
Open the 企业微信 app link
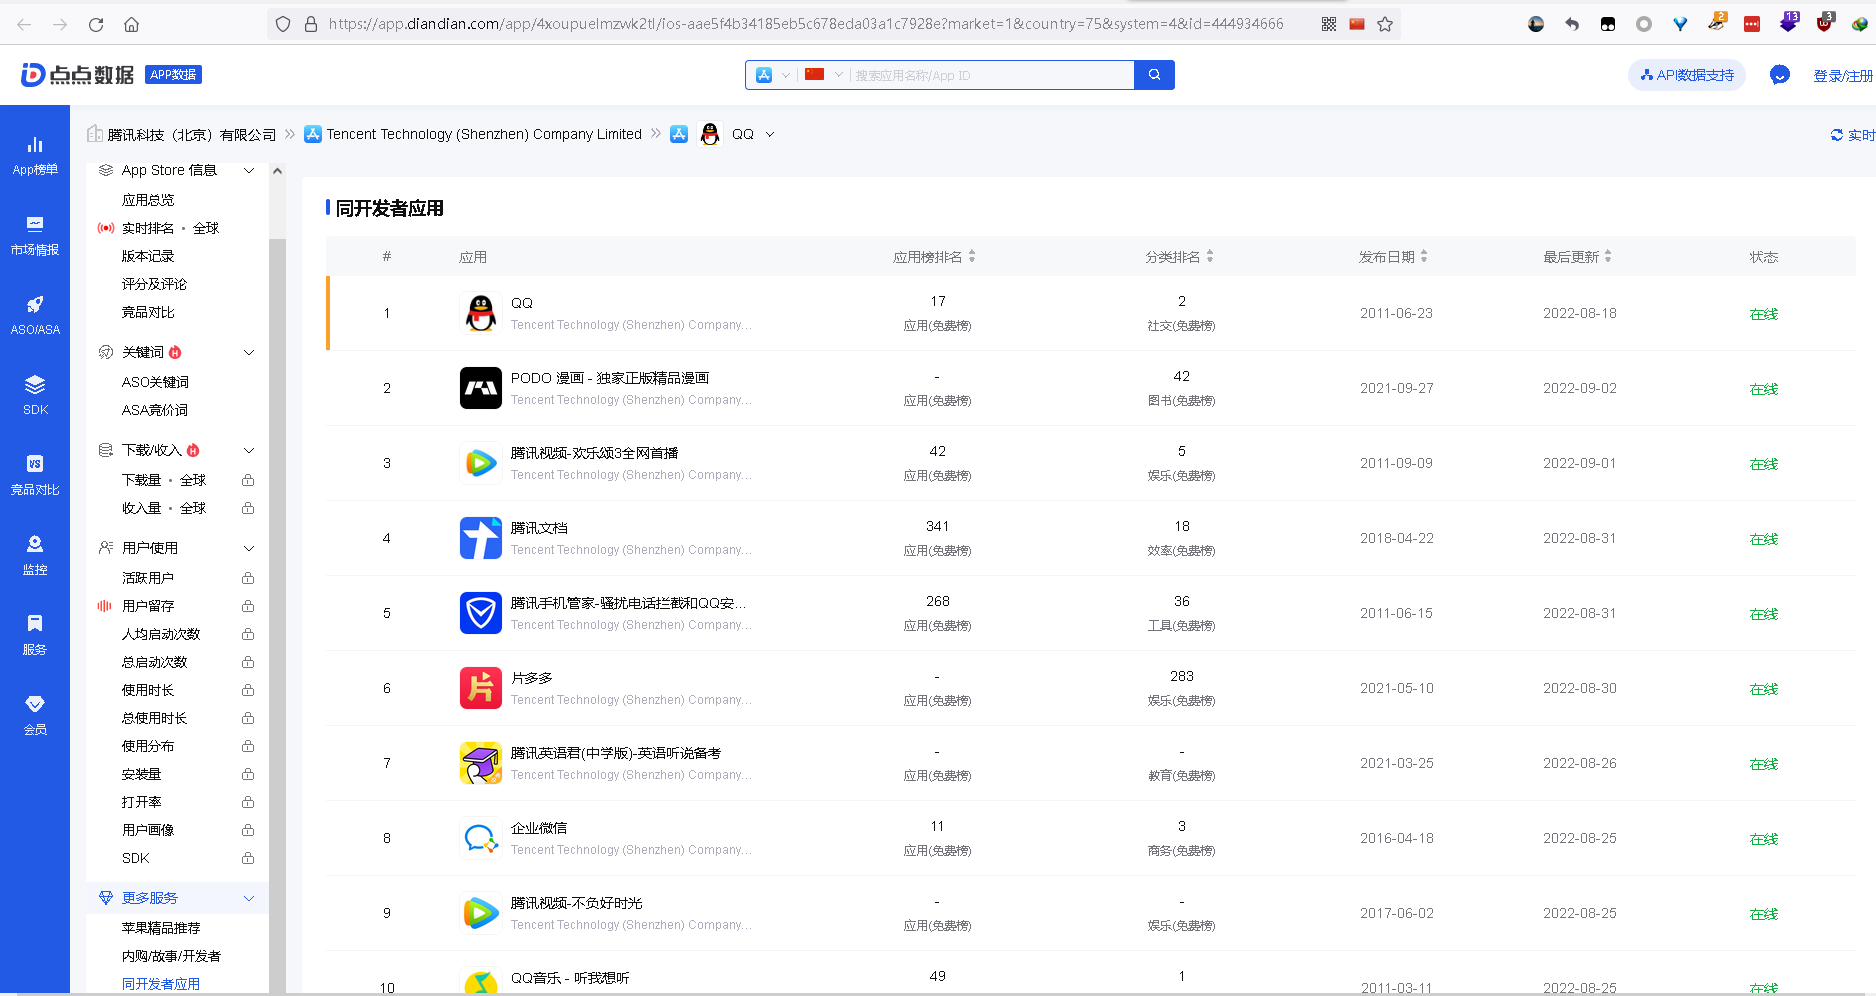[539, 828]
